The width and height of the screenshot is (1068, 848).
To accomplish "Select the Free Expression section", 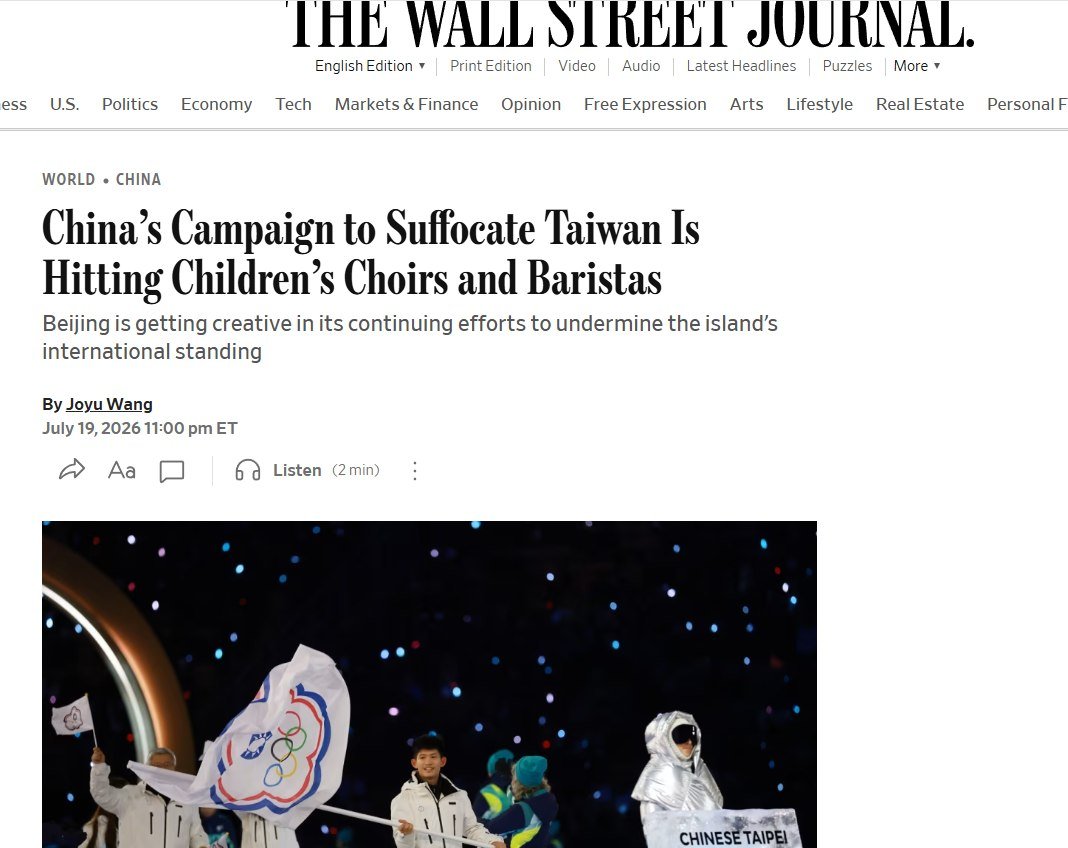I will 645,104.
